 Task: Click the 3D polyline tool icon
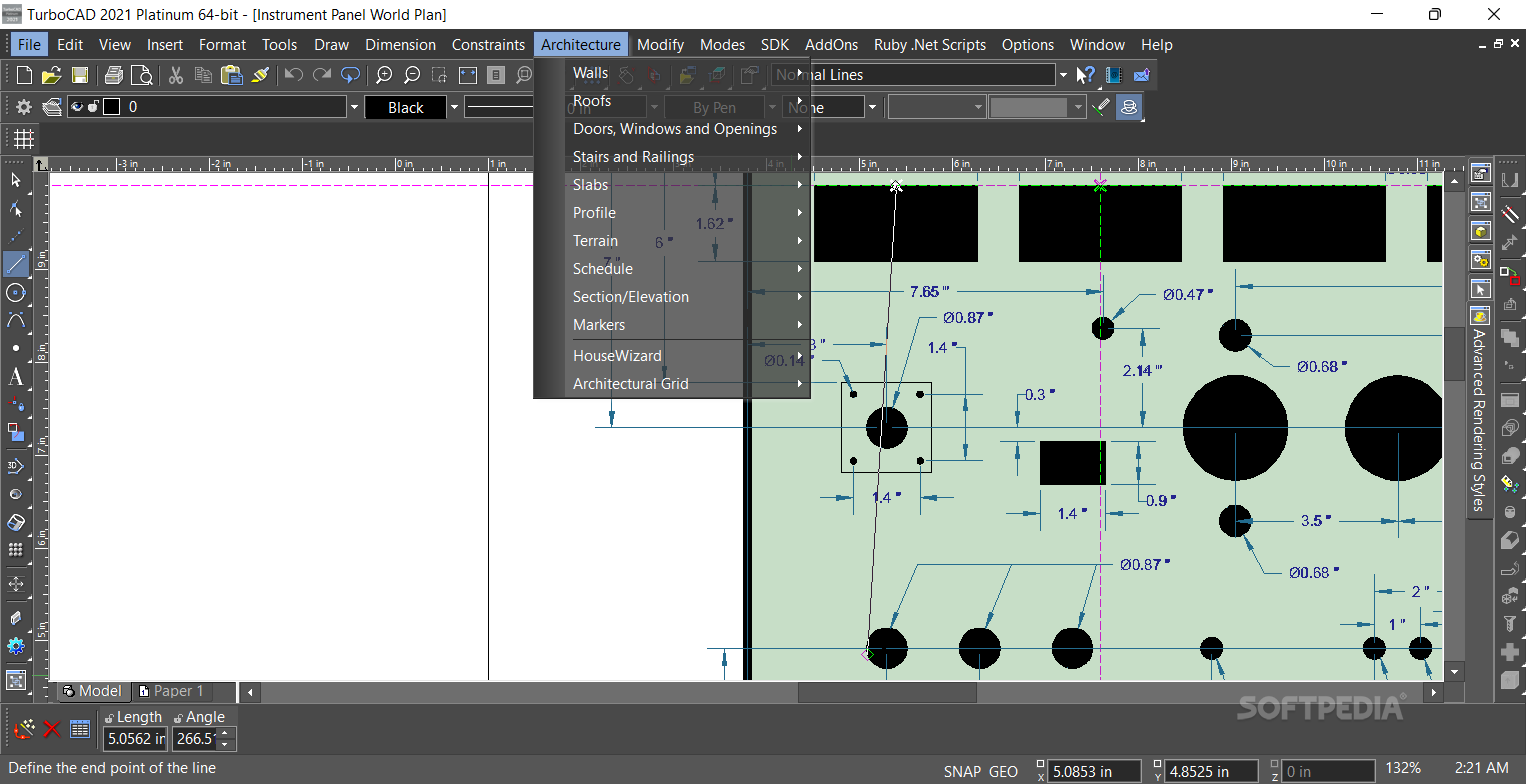pyautogui.click(x=16, y=466)
